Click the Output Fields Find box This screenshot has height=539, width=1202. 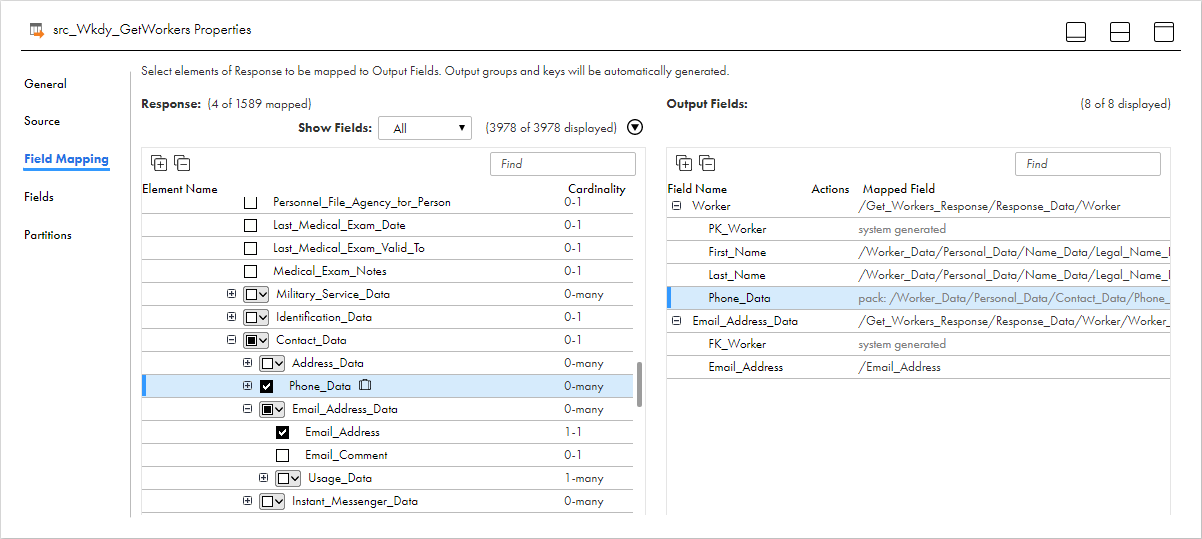pyautogui.click(x=1088, y=164)
